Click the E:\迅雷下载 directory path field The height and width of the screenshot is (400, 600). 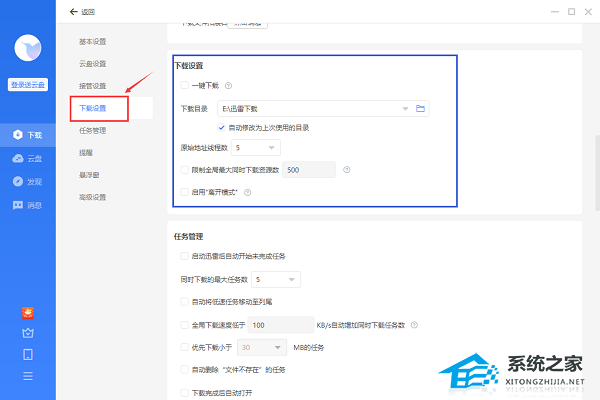click(323, 109)
